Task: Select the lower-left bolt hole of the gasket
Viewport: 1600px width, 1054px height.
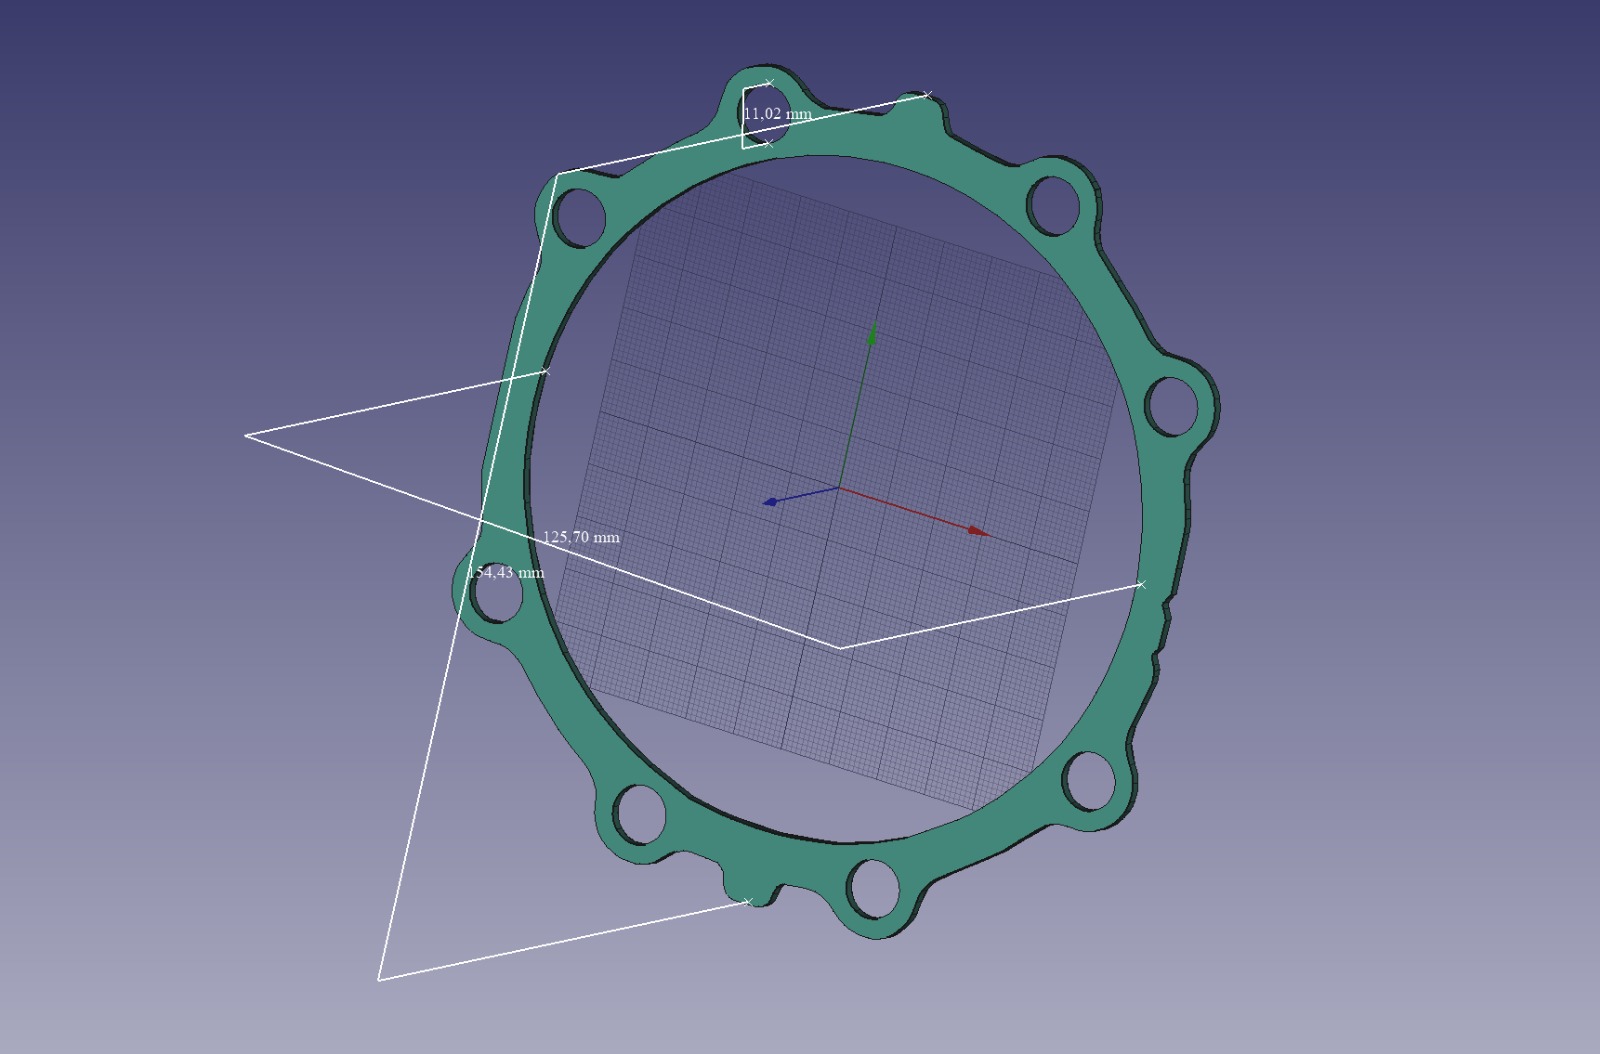Action: [x=639, y=811]
